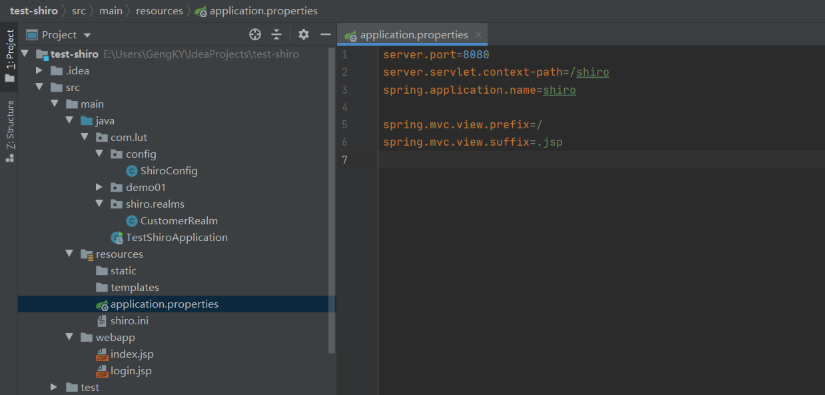This screenshot has height=395, width=825.
Task: Toggle the Structure tool window
Action: click(9, 131)
